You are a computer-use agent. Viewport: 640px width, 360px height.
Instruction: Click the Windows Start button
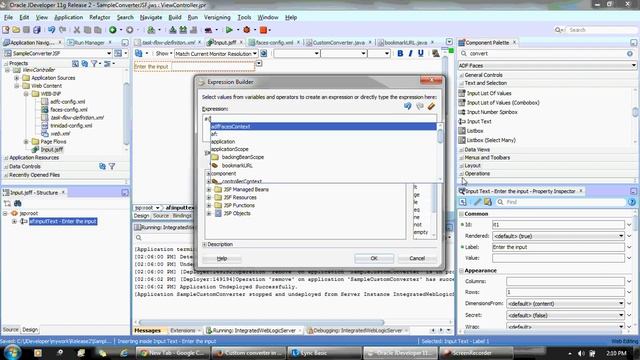pyautogui.click(x=12, y=352)
